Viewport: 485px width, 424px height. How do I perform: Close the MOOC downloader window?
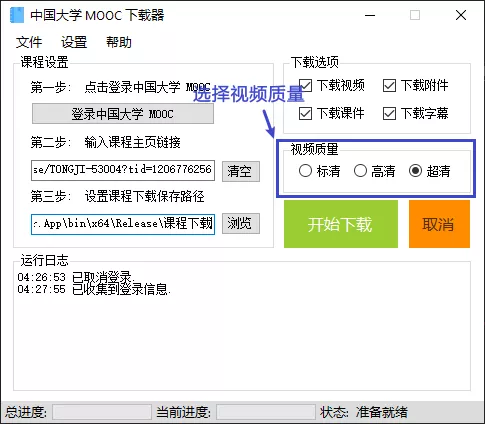click(x=461, y=15)
